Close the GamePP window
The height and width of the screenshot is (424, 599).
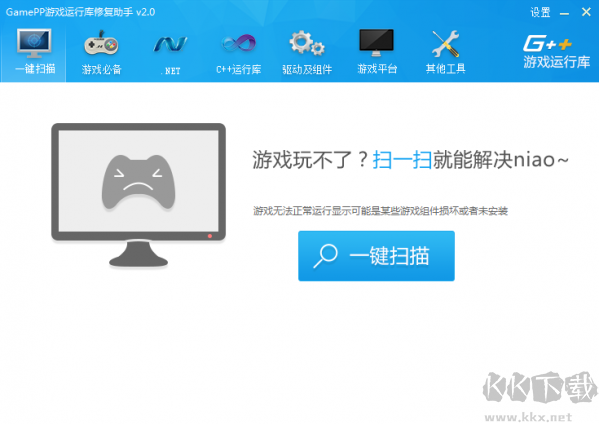pyautogui.click(x=586, y=12)
